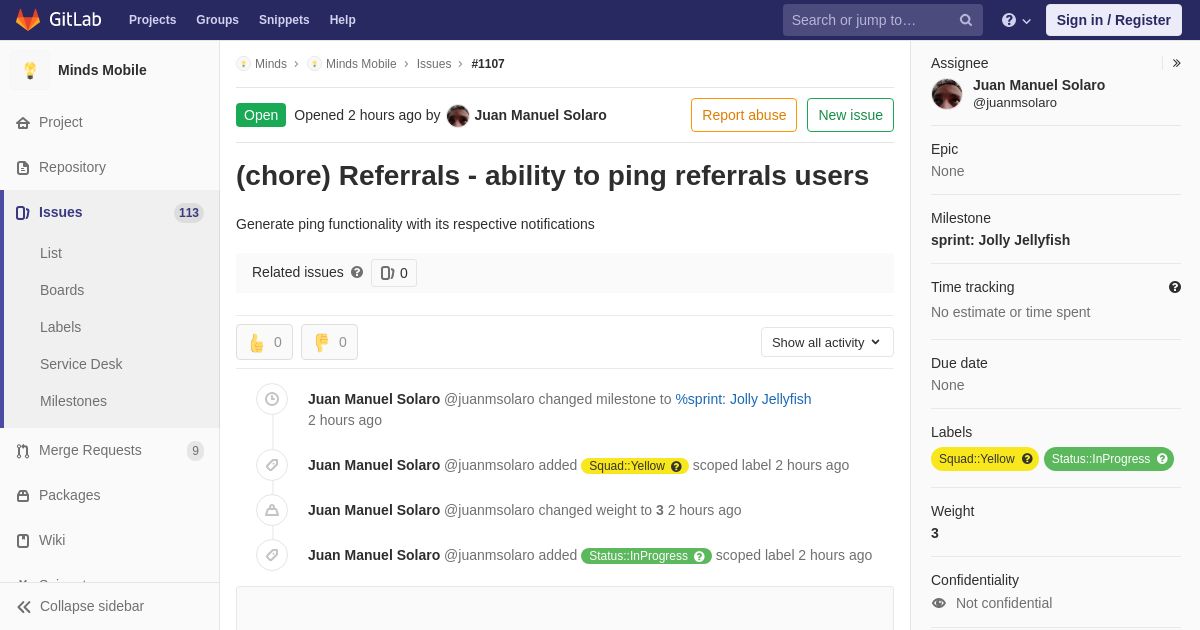
Task: Click the related issues count badge
Action: coord(394,273)
